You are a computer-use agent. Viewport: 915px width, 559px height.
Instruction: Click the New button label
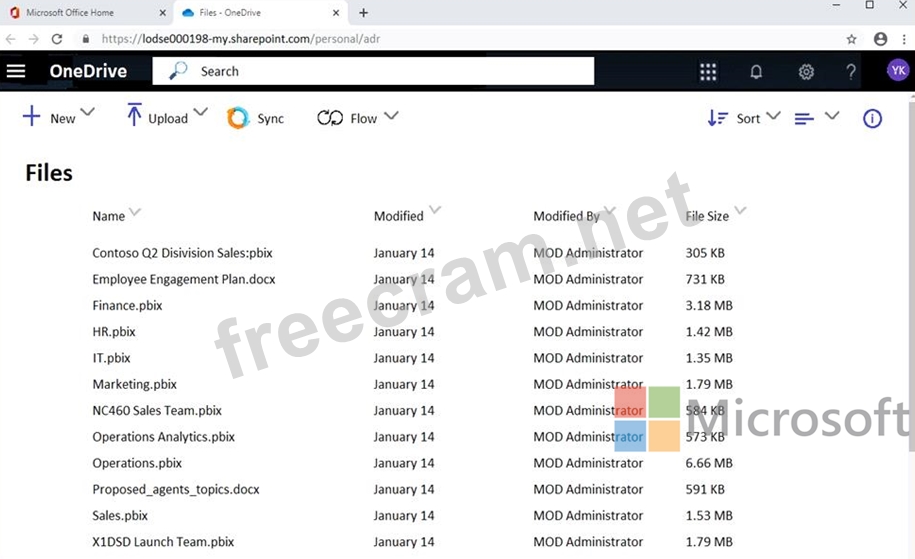pos(62,118)
